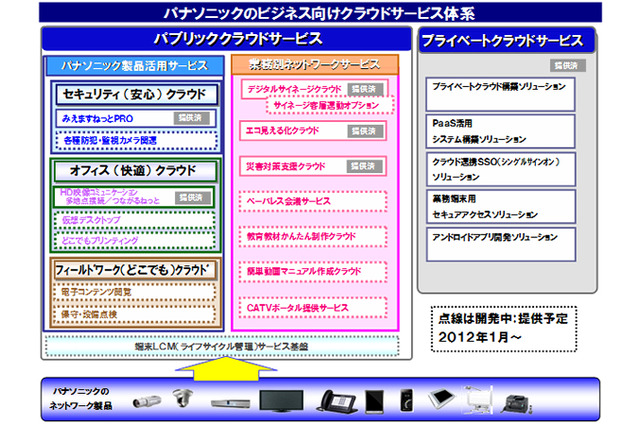This screenshot has width=640, height=426.
Task: Click the fax multifunction machine icon
Action: pos(516,404)
